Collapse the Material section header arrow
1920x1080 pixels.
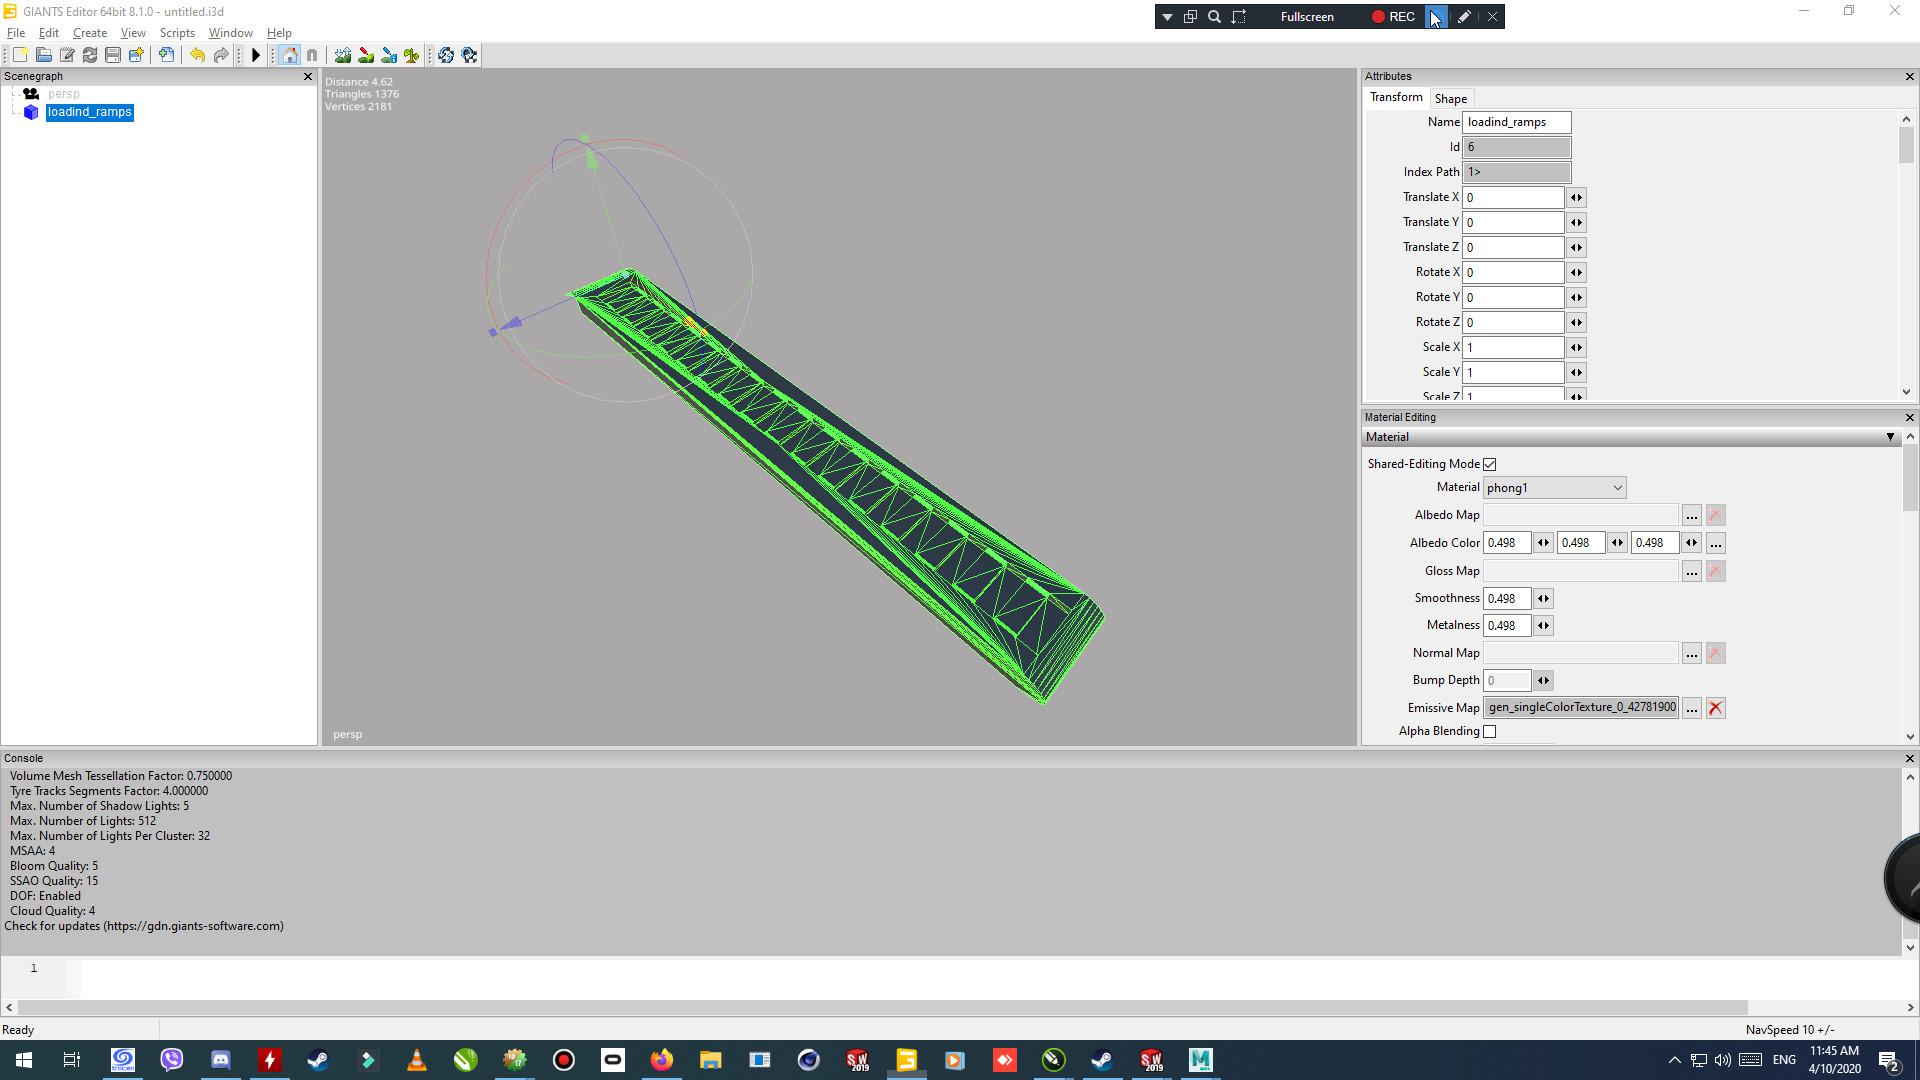(x=1890, y=437)
